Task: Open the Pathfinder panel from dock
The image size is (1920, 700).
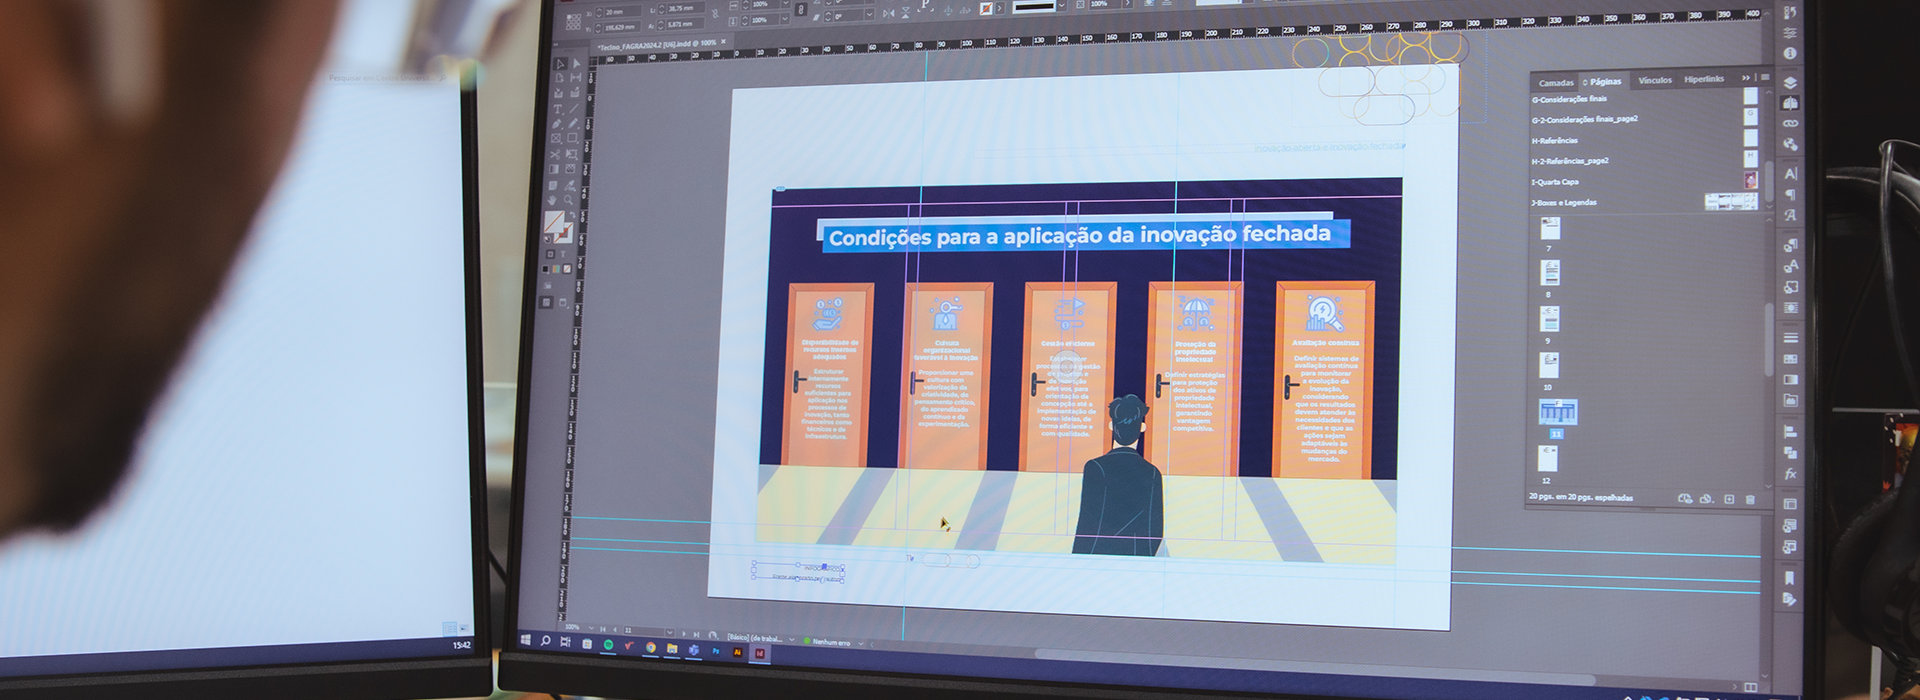Action: pyautogui.click(x=1791, y=452)
